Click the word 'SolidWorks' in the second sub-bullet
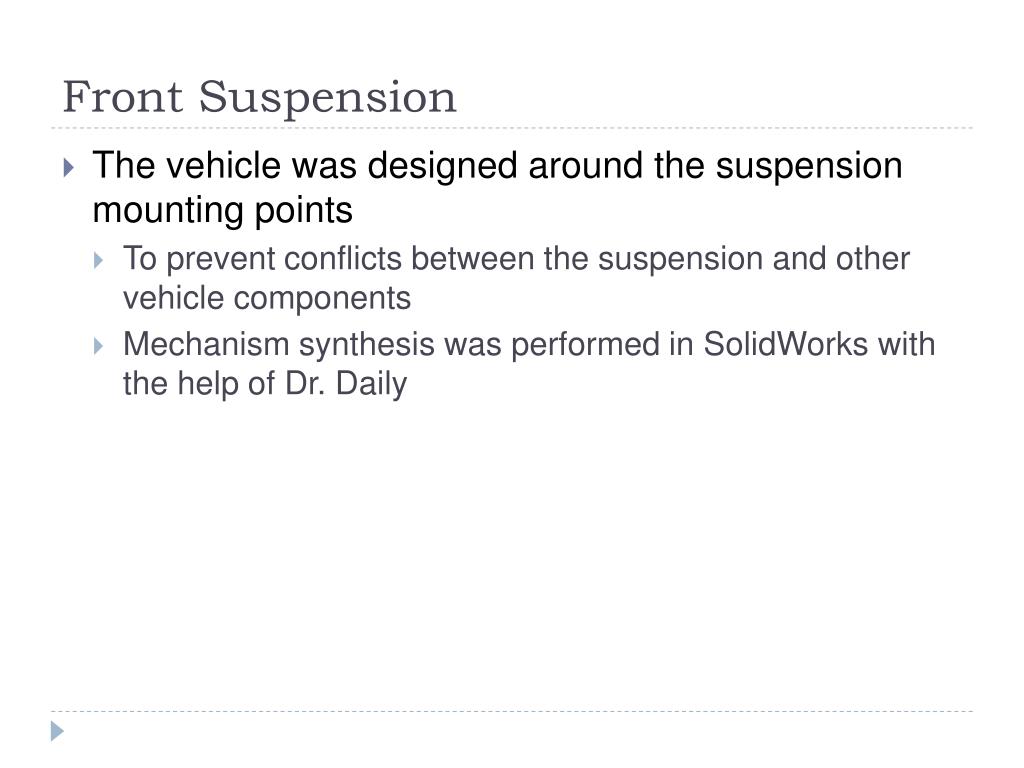1024x768 pixels. 785,344
